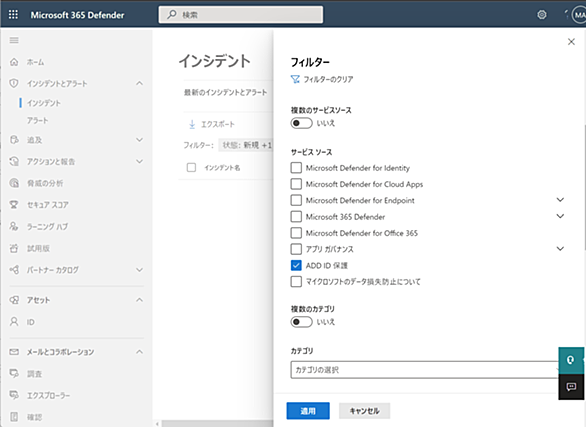Click the bottom horizontal scrollbar left arrow
586x427 pixels.
click(157, 424)
